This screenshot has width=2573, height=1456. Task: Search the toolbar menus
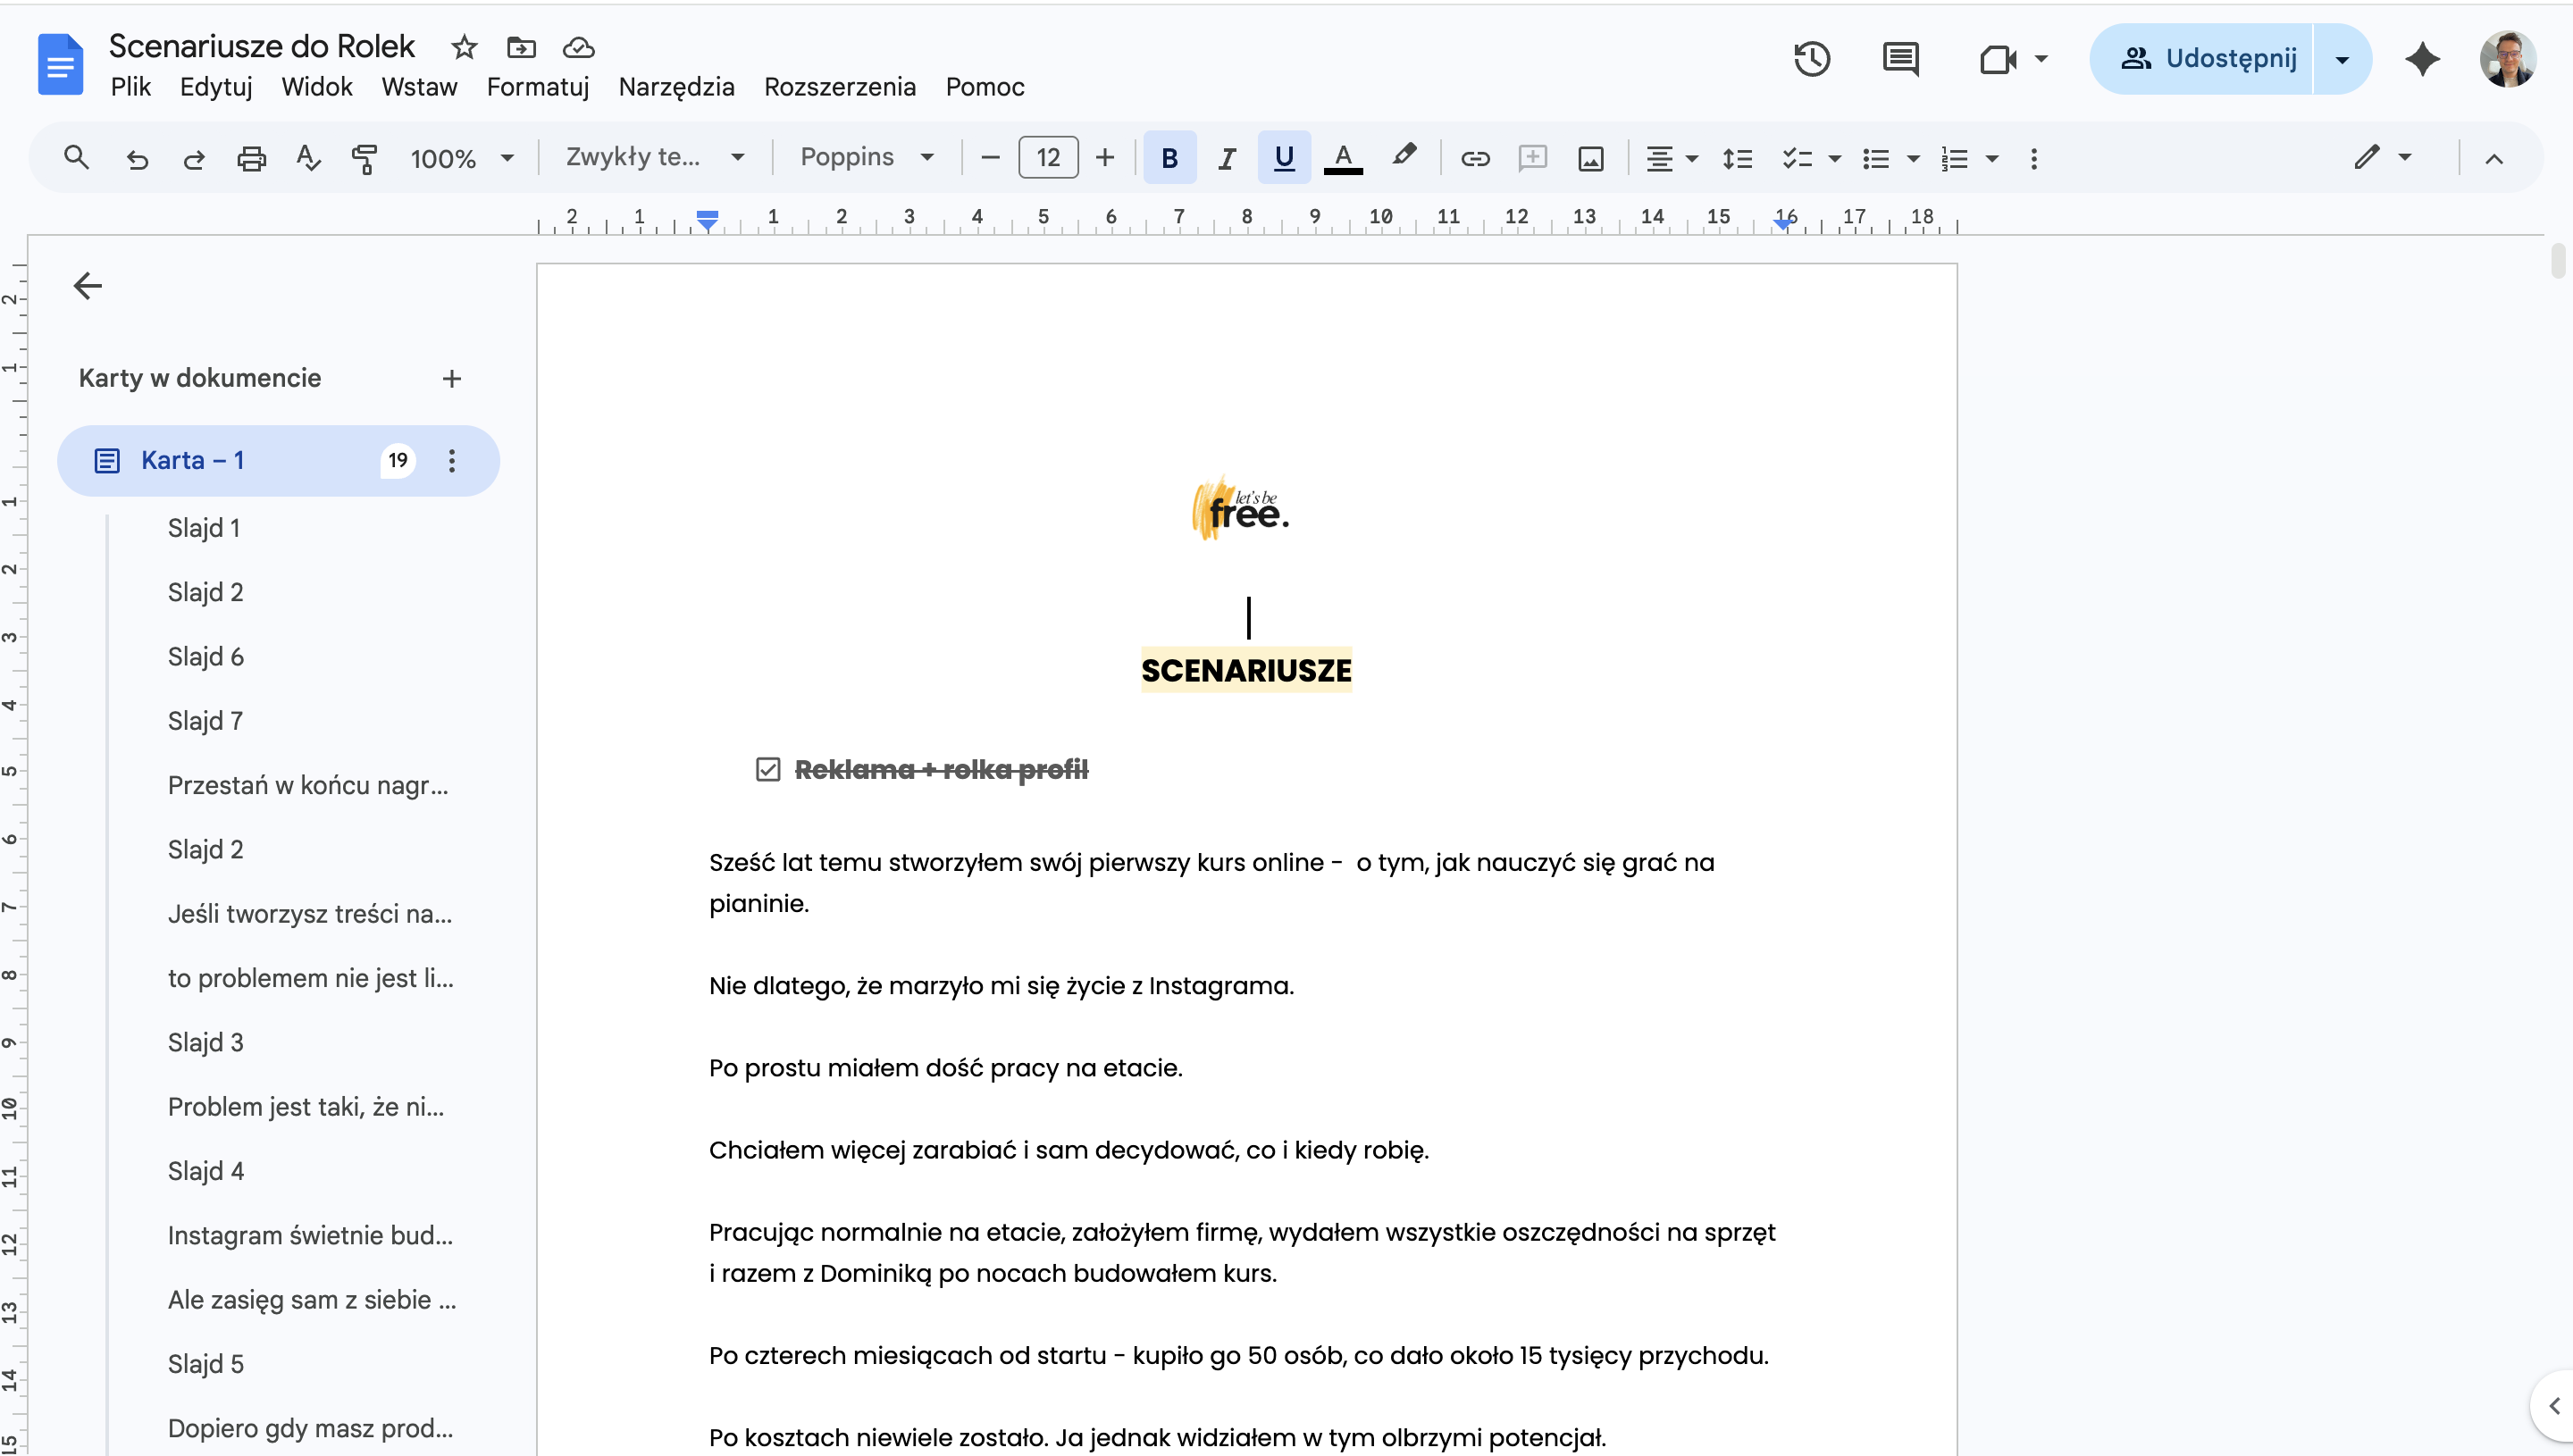pyautogui.click(x=76, y=158)
